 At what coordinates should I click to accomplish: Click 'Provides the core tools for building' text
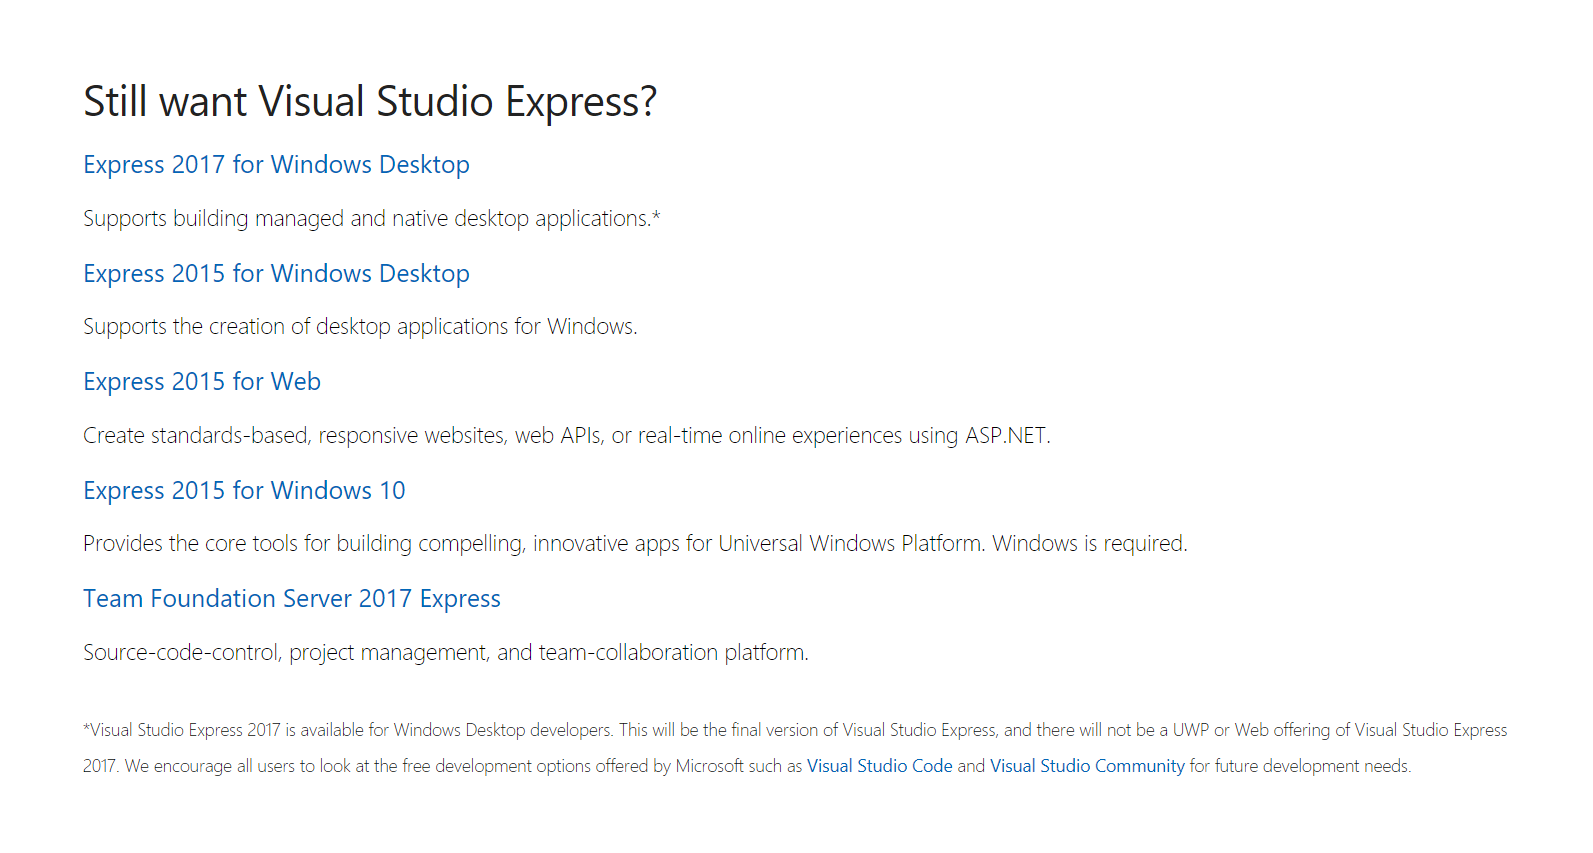[x=300, y=544]
